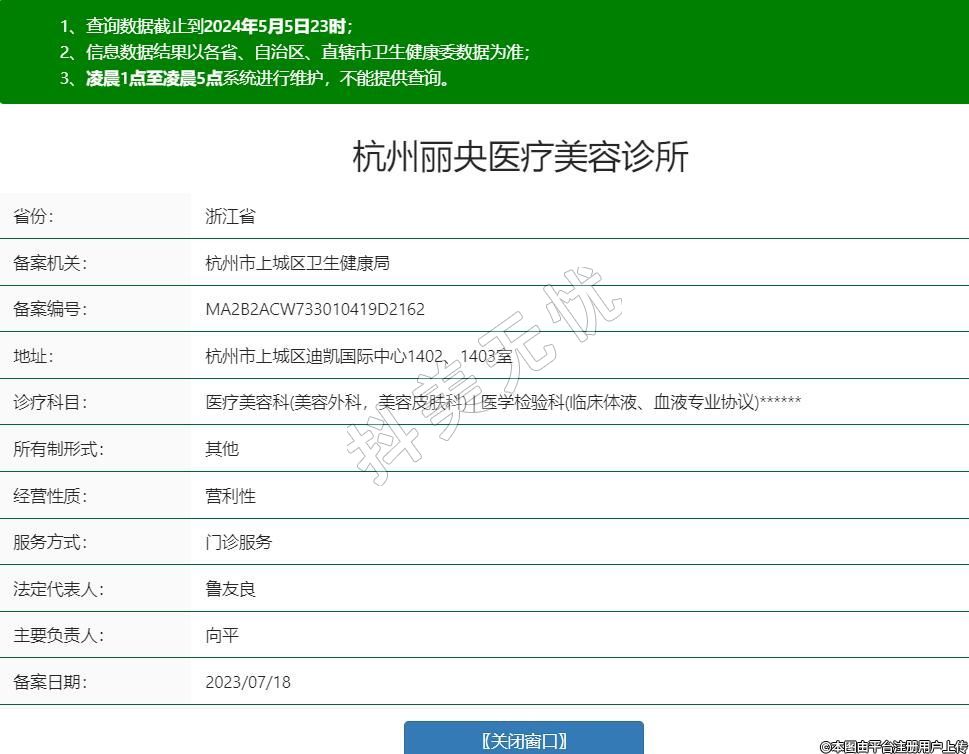Click the province value 浙江省
969x754 pixels.
click(230, 216)
